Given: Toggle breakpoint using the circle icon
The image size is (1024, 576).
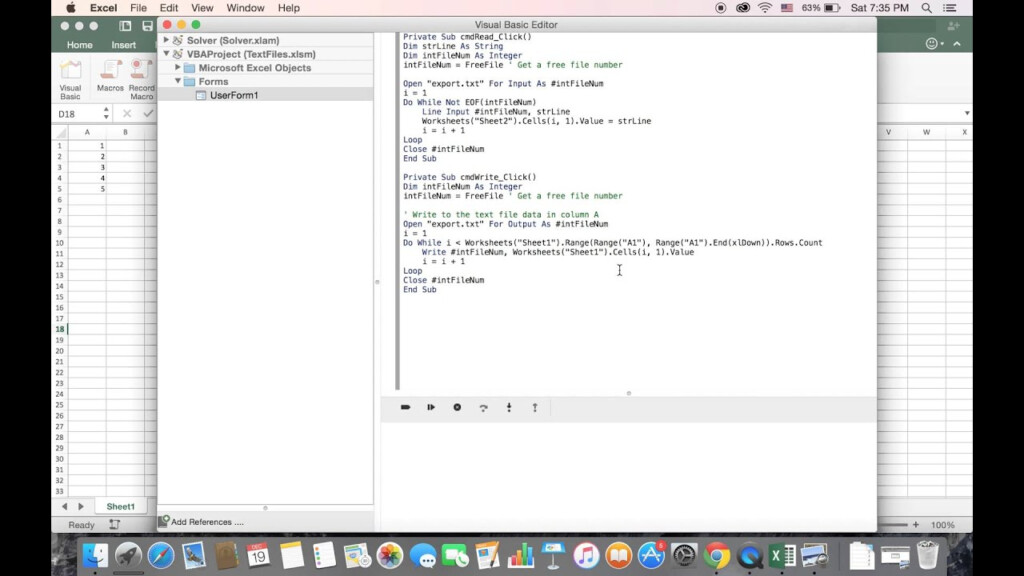Looking at the screenshot, I should pos(457,407).
